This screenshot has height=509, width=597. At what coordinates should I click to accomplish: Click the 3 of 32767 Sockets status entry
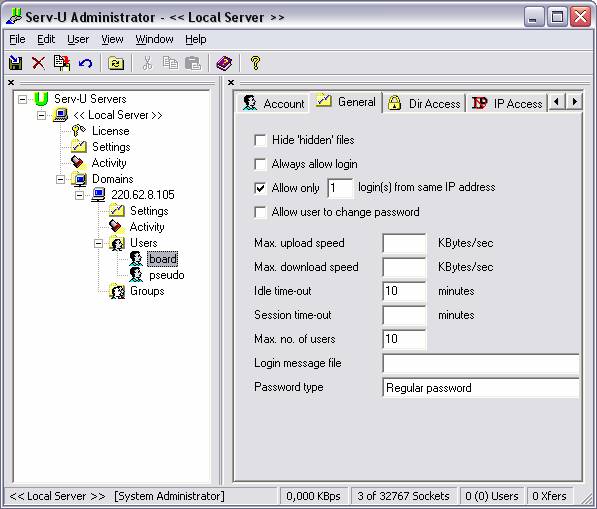(x=403, y=496)
